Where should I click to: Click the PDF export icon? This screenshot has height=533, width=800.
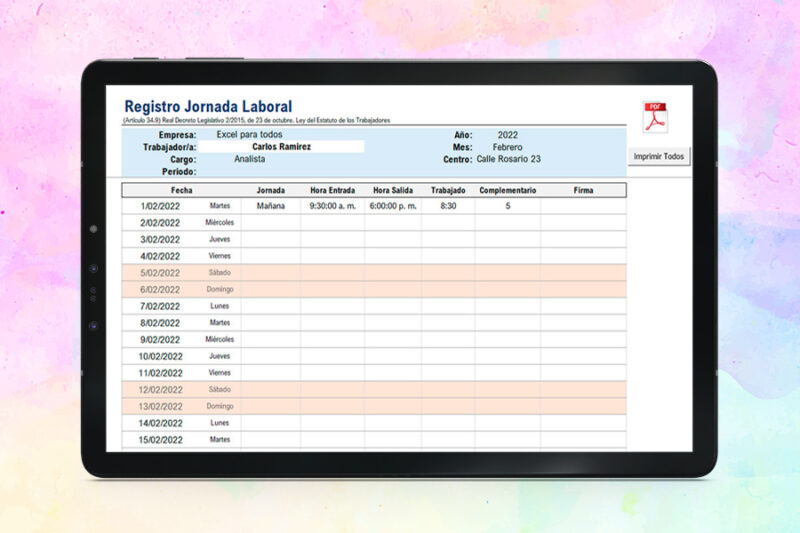656,118
